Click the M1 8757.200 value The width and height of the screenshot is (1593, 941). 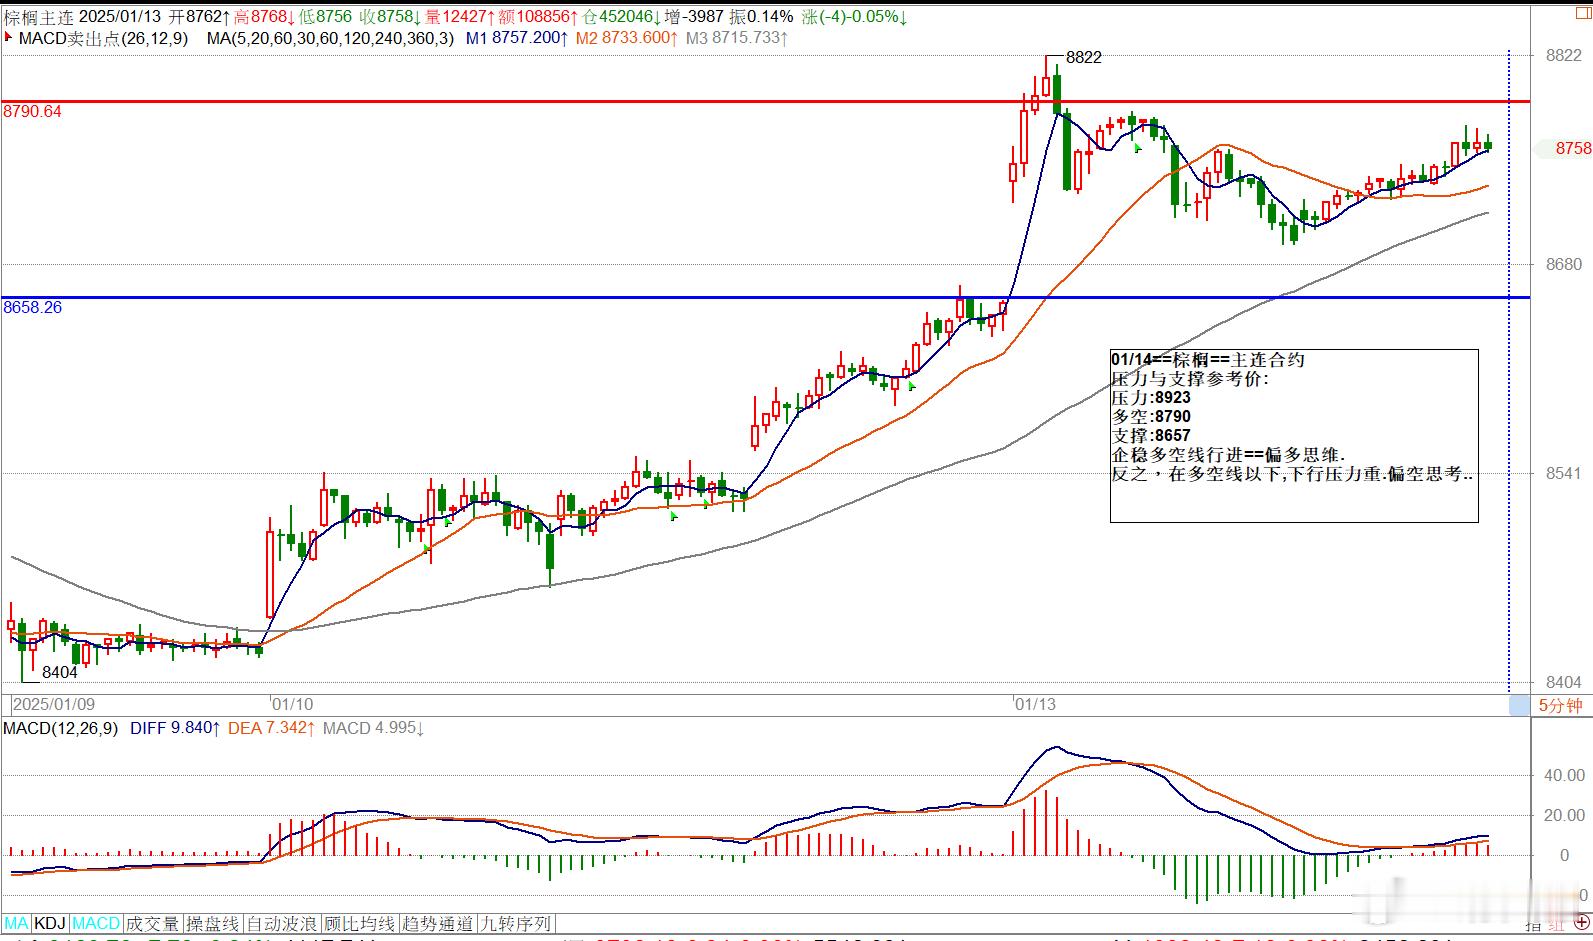[517, 38]
